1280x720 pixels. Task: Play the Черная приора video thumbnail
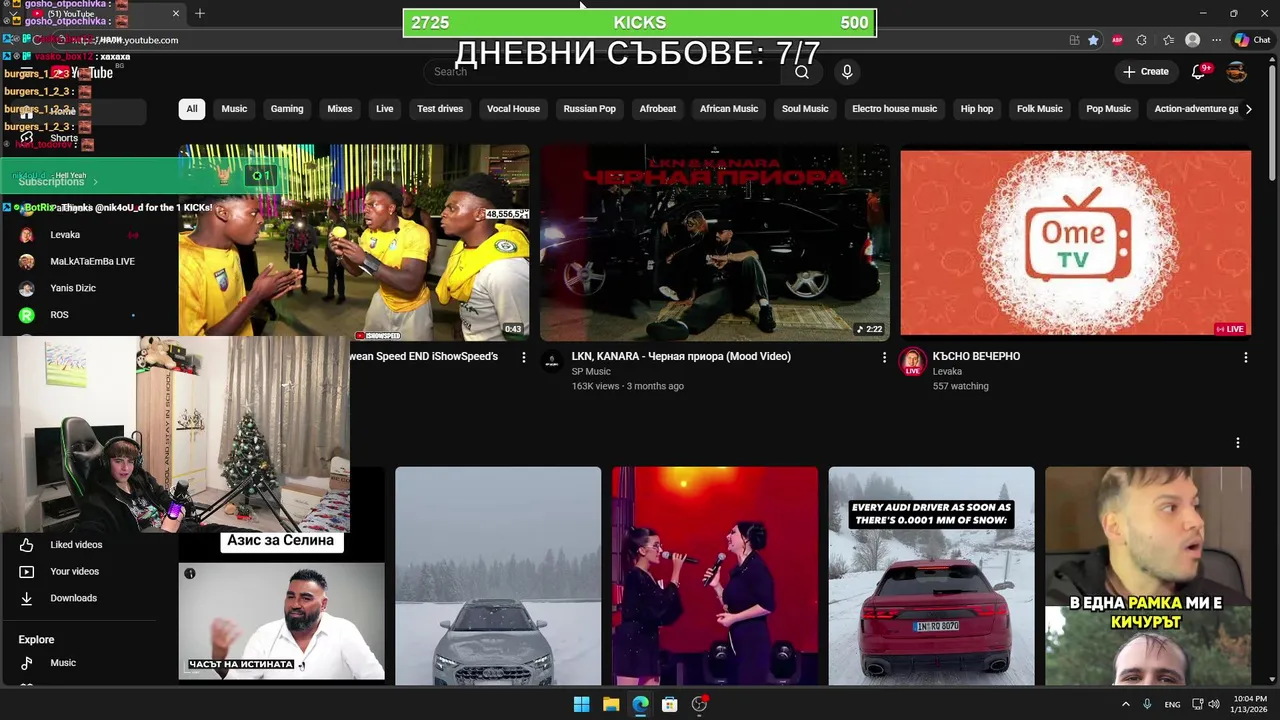[714, 243]
